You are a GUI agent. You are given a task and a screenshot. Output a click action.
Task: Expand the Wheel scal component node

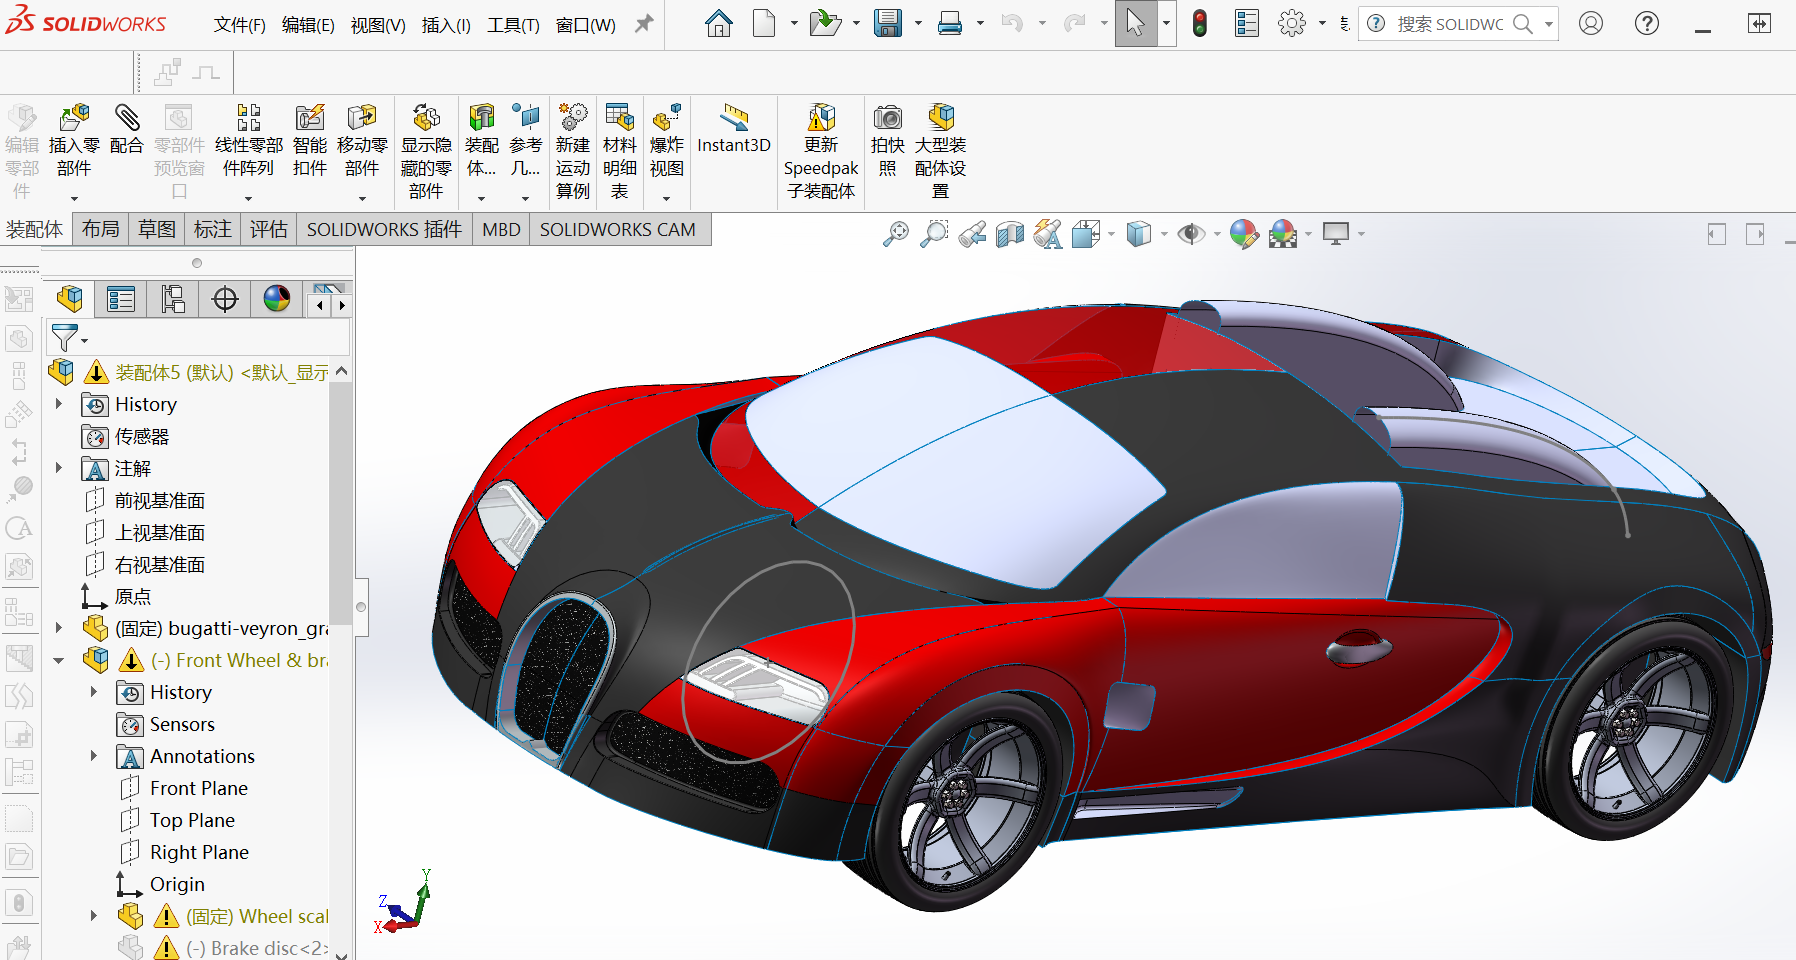click(94, 916)
